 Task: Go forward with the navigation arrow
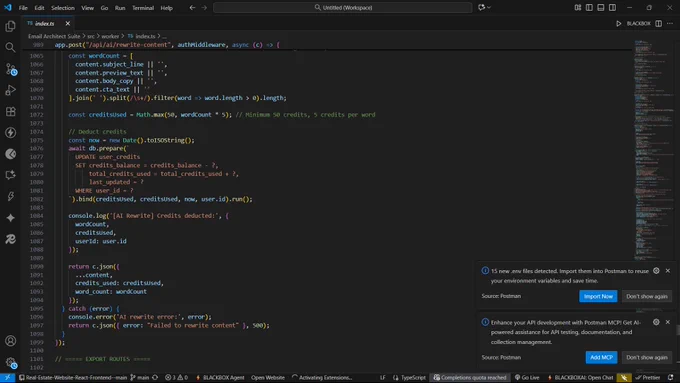click(204, 7)
